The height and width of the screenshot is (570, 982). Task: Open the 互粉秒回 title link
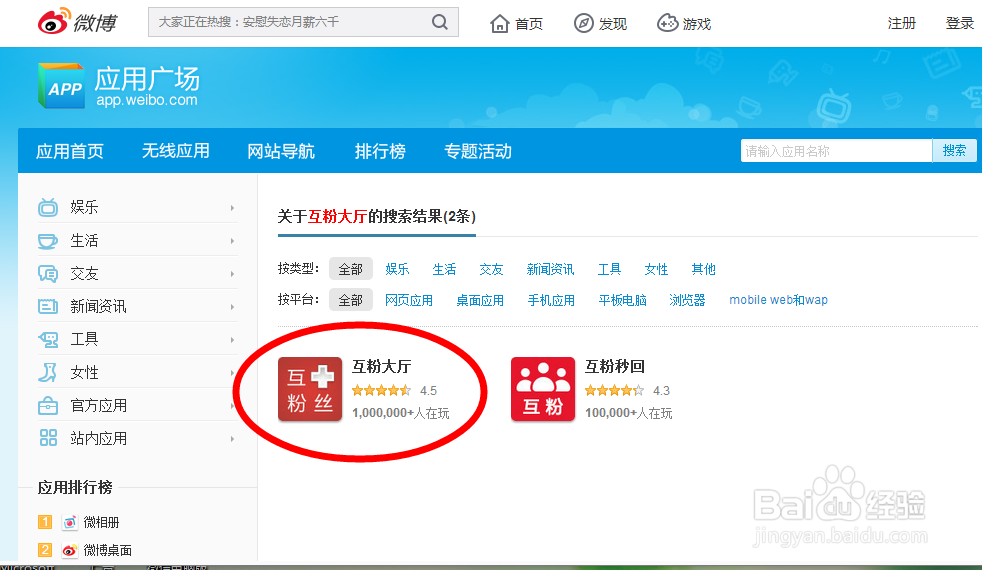(x=614, y=366)
